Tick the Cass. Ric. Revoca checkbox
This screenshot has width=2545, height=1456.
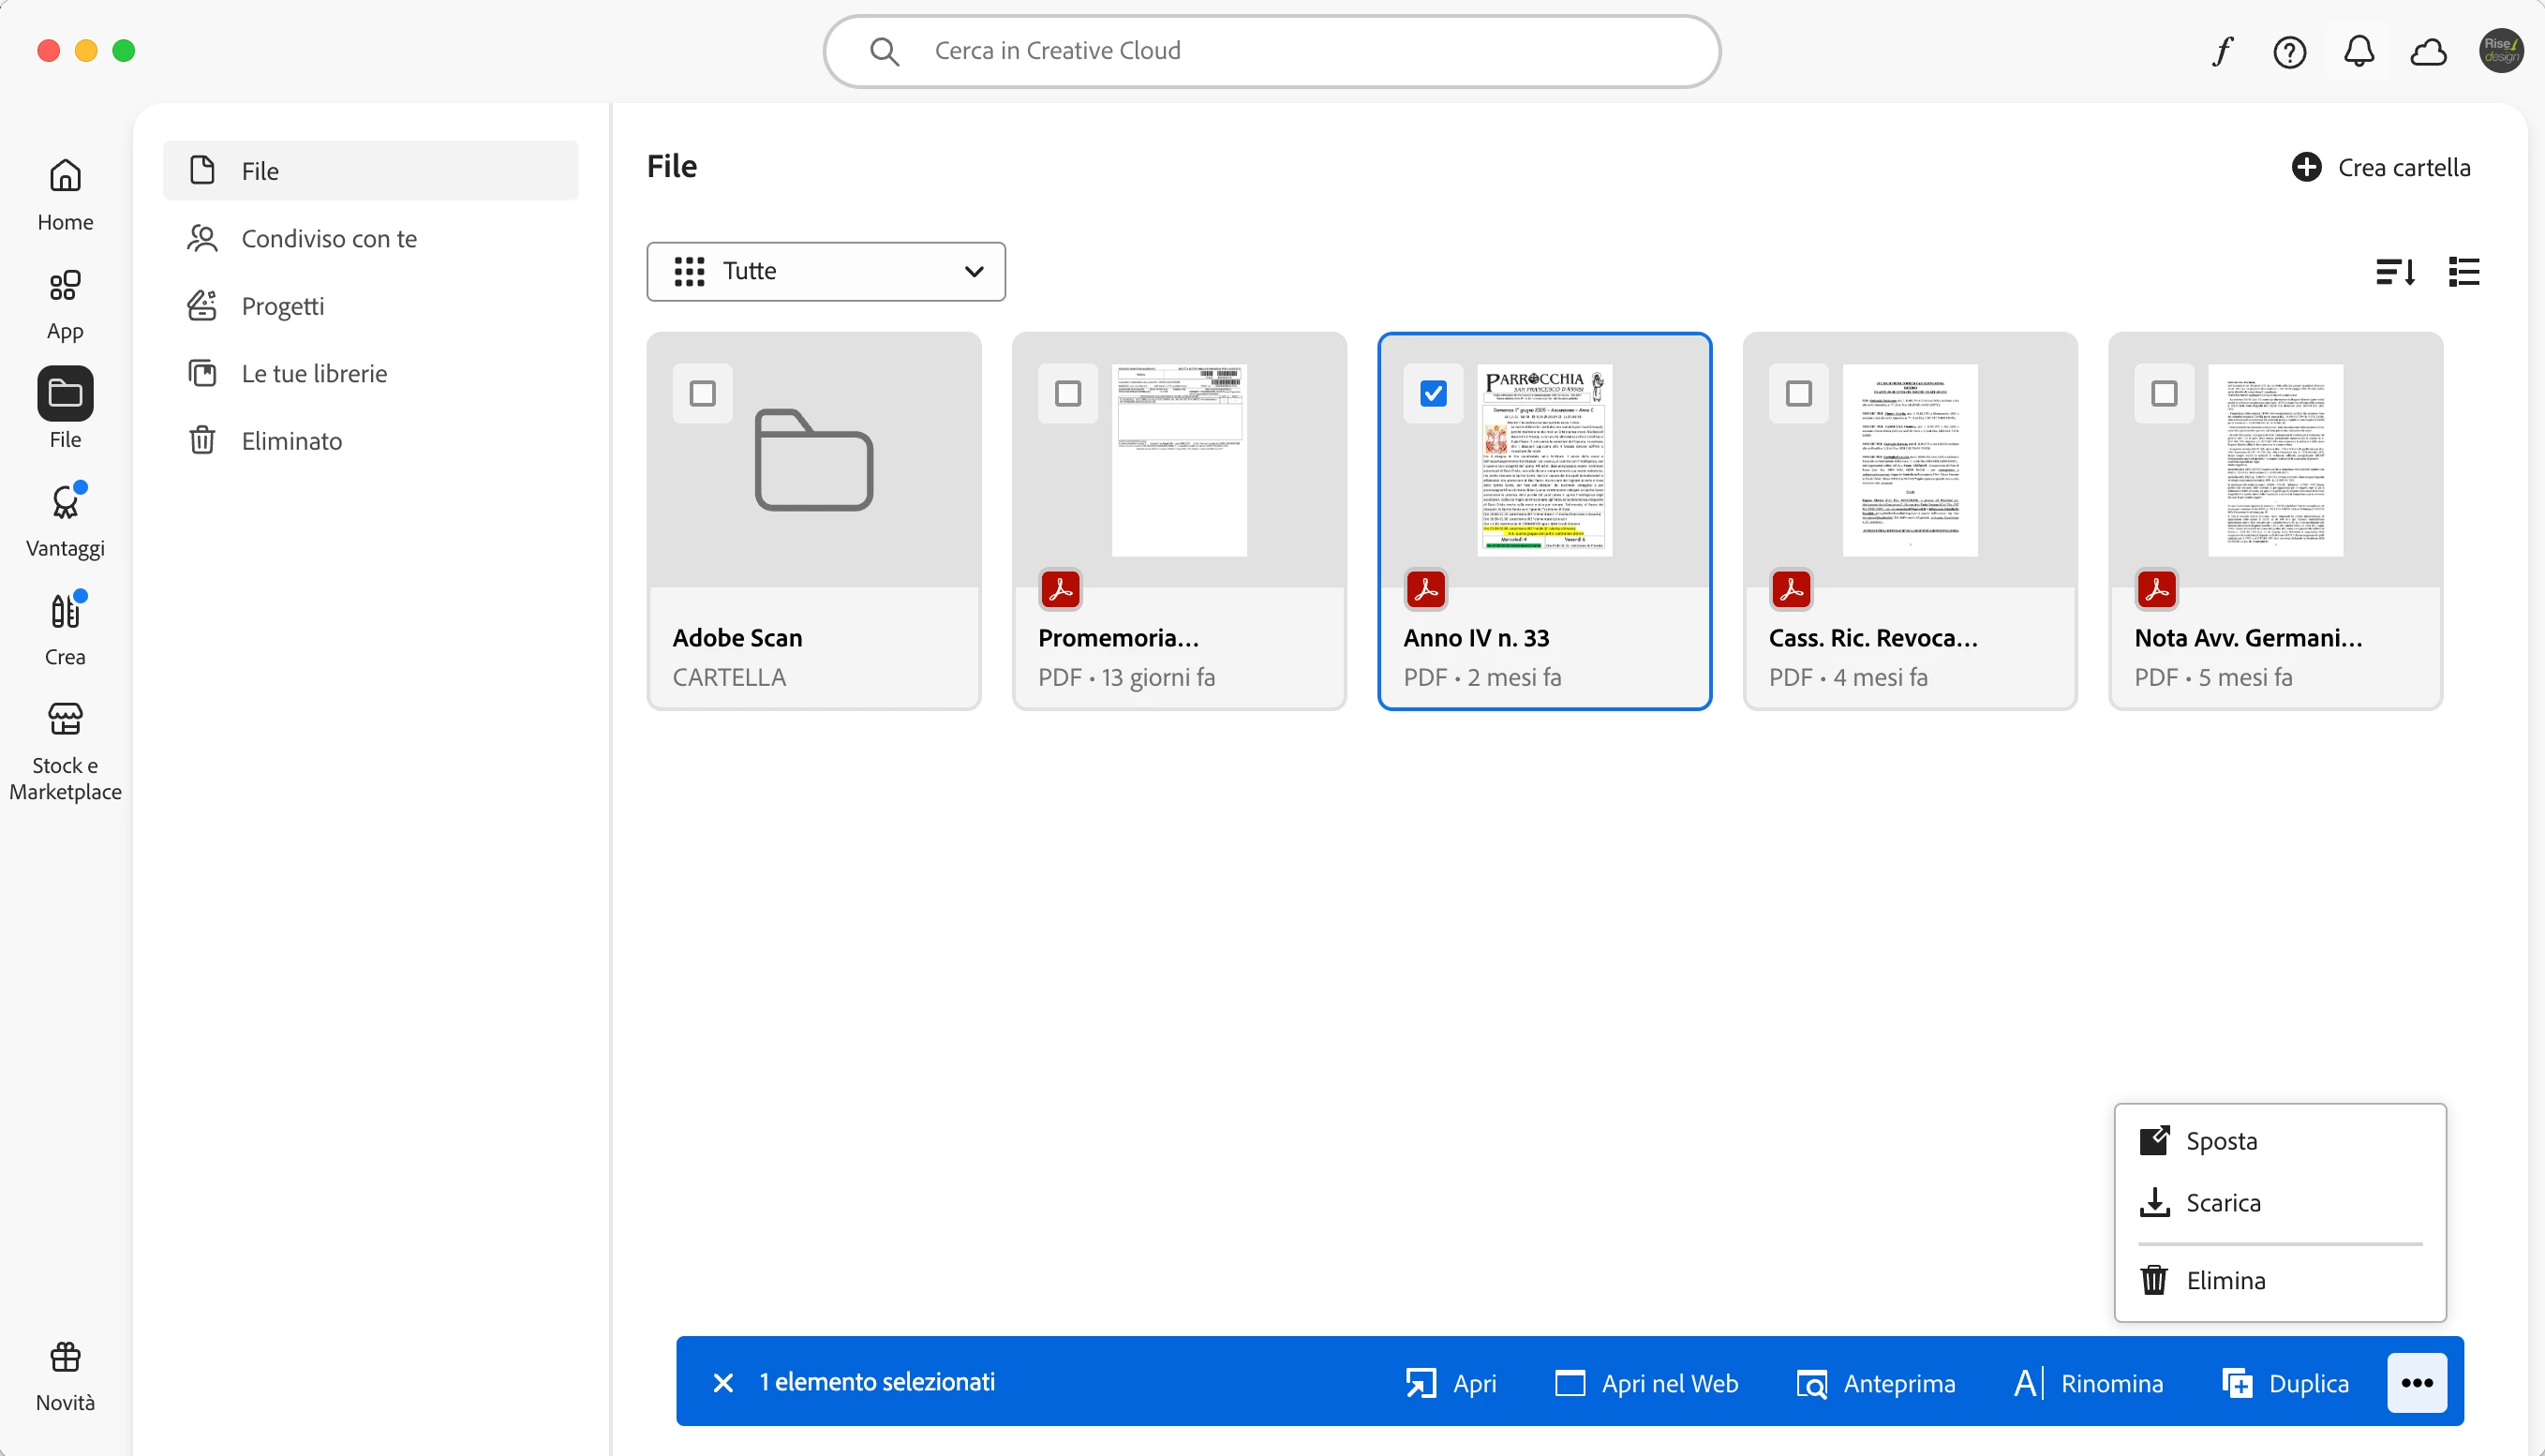pyautogui.click(x=1798, y=393)
